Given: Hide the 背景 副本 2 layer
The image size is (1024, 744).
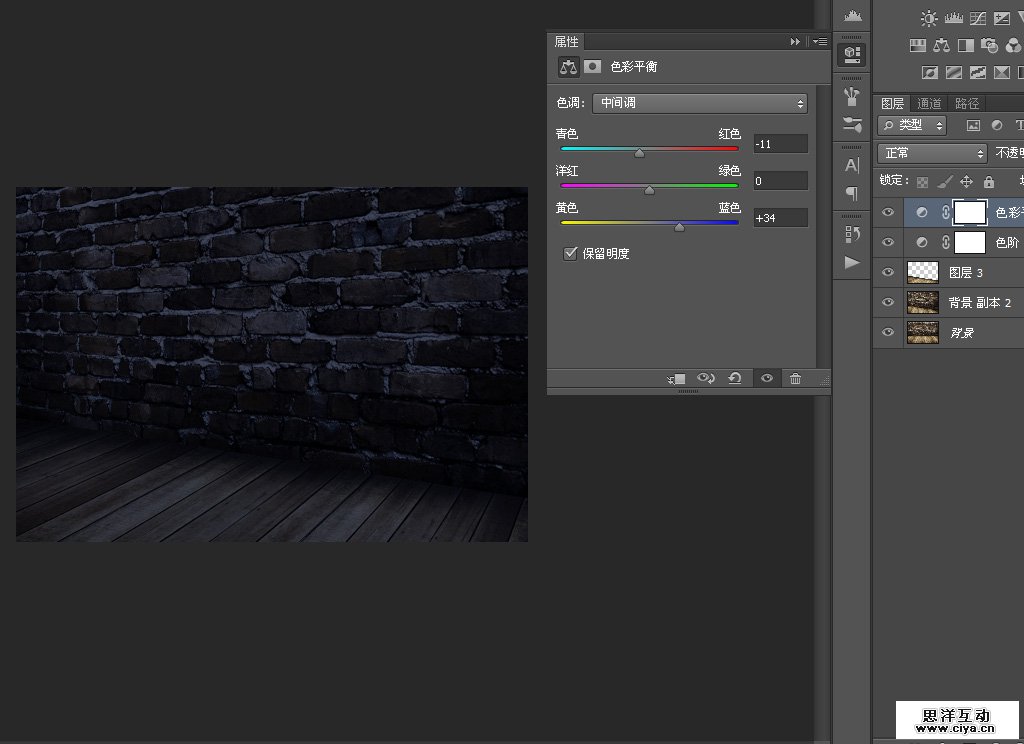Looking at the screenshot, I should (x=887, y=302).
